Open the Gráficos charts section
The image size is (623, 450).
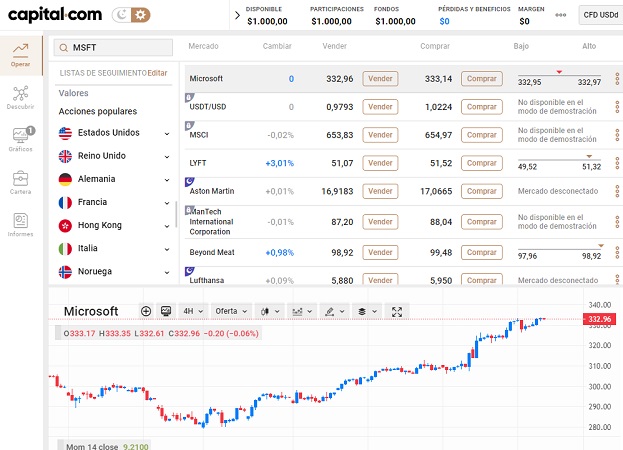click(21, 139)
